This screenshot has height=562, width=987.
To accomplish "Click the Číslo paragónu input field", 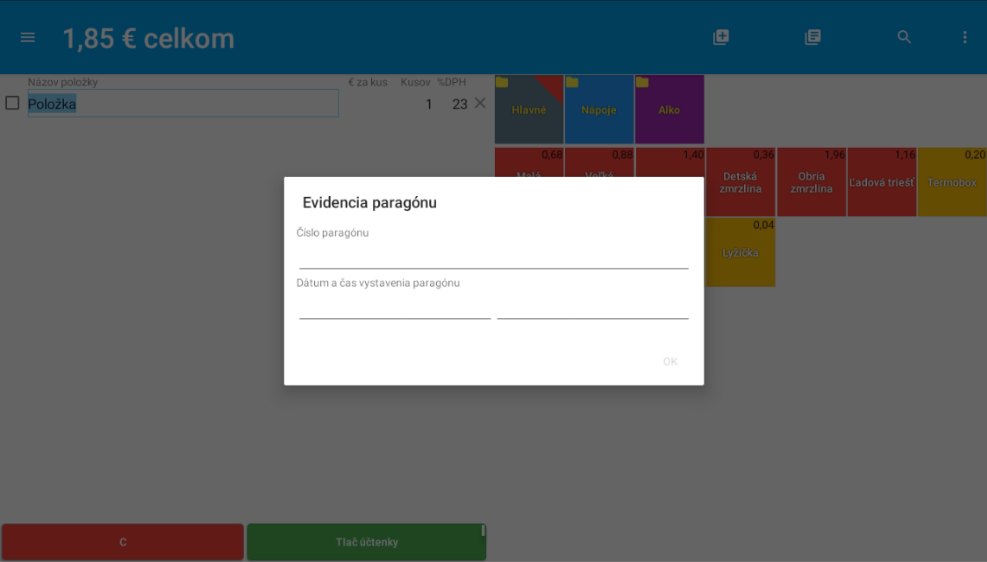I will 493,256.
